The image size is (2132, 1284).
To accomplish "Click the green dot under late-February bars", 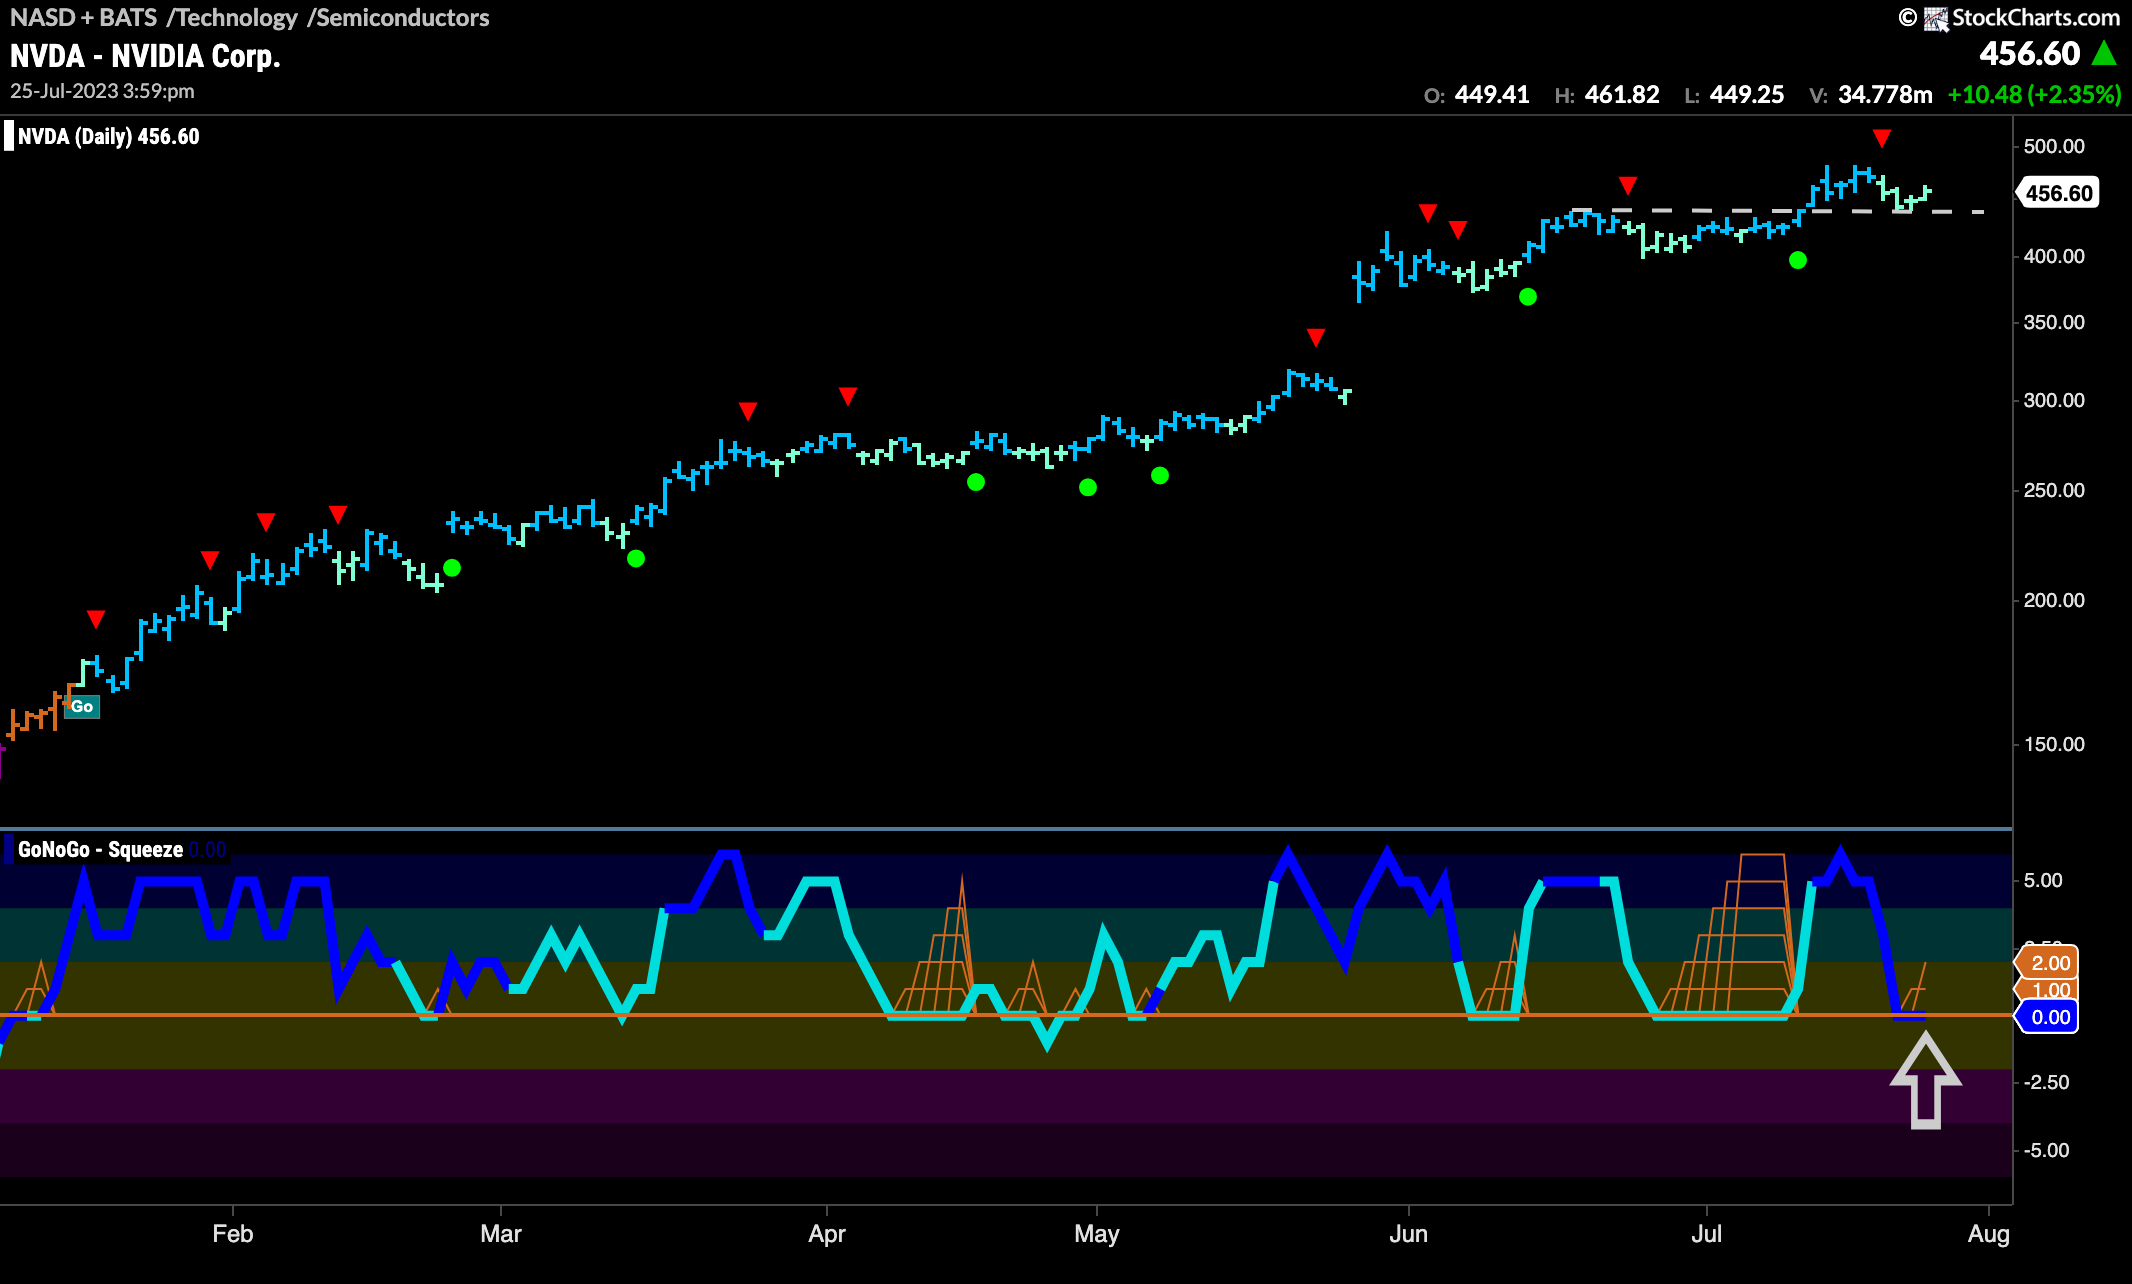I will 452,568.
